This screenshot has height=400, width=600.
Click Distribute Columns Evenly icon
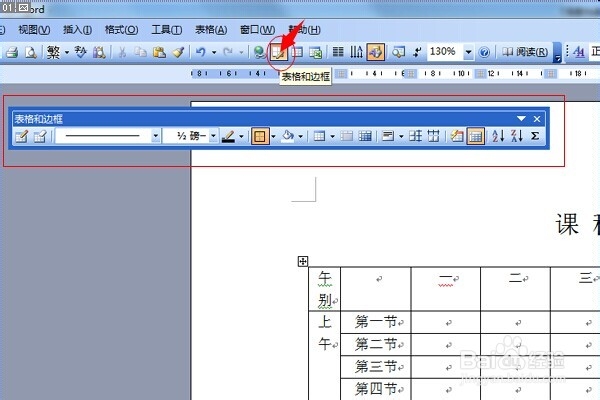tap(434, 136)
